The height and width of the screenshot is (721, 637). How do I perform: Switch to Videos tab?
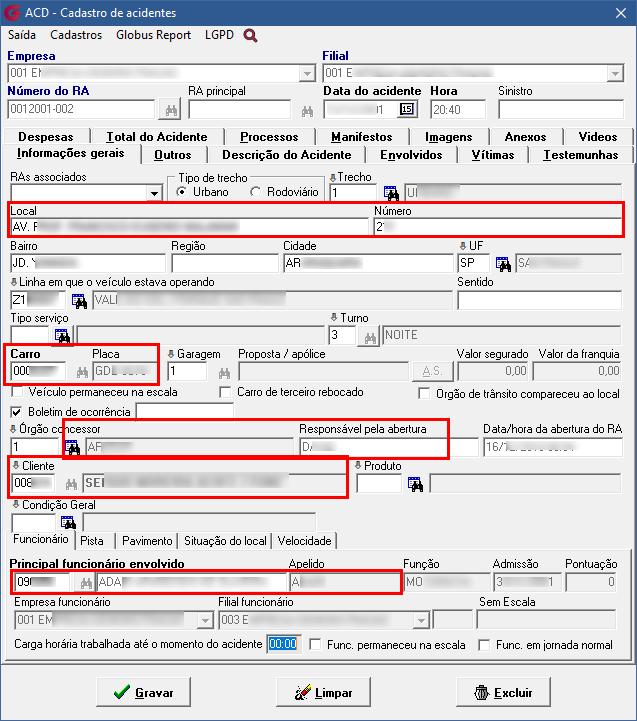pos(598,137)
